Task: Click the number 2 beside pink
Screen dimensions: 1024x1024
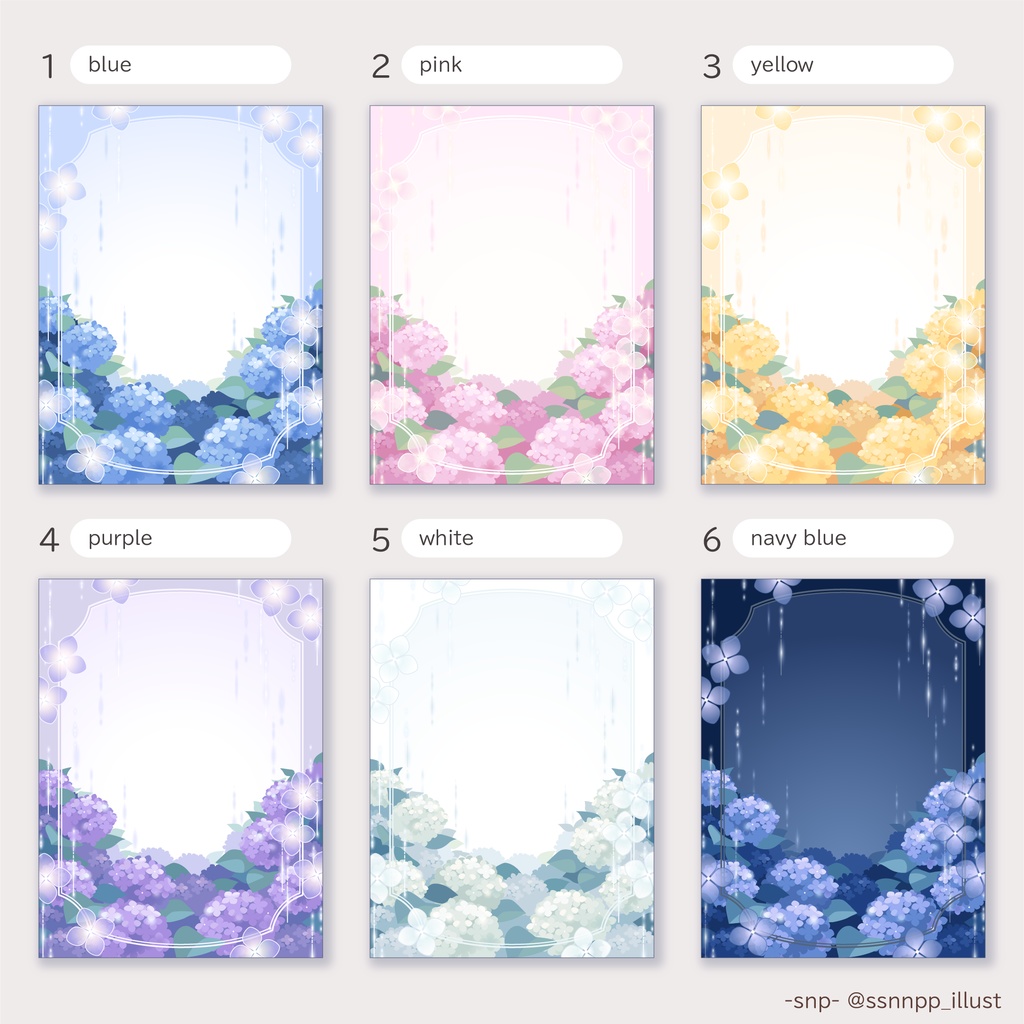Action: point(381,66)
